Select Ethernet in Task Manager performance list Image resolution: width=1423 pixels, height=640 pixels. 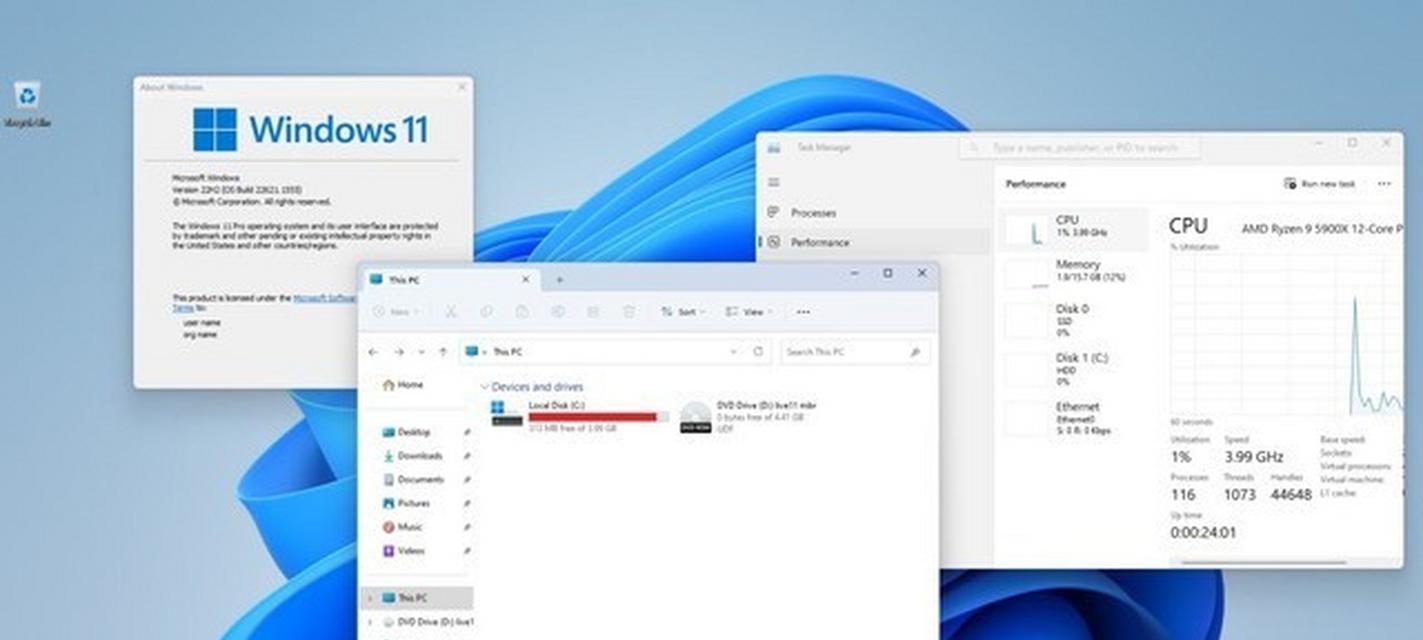1073,418
